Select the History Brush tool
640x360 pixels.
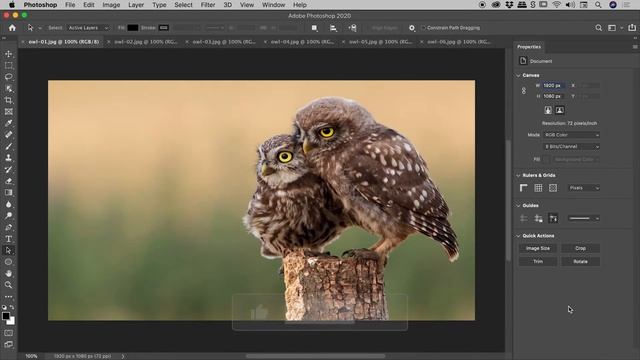tap(8, 169)
